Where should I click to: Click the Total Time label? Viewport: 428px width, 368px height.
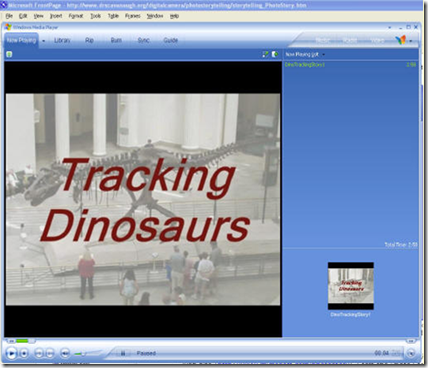(401, 245)
